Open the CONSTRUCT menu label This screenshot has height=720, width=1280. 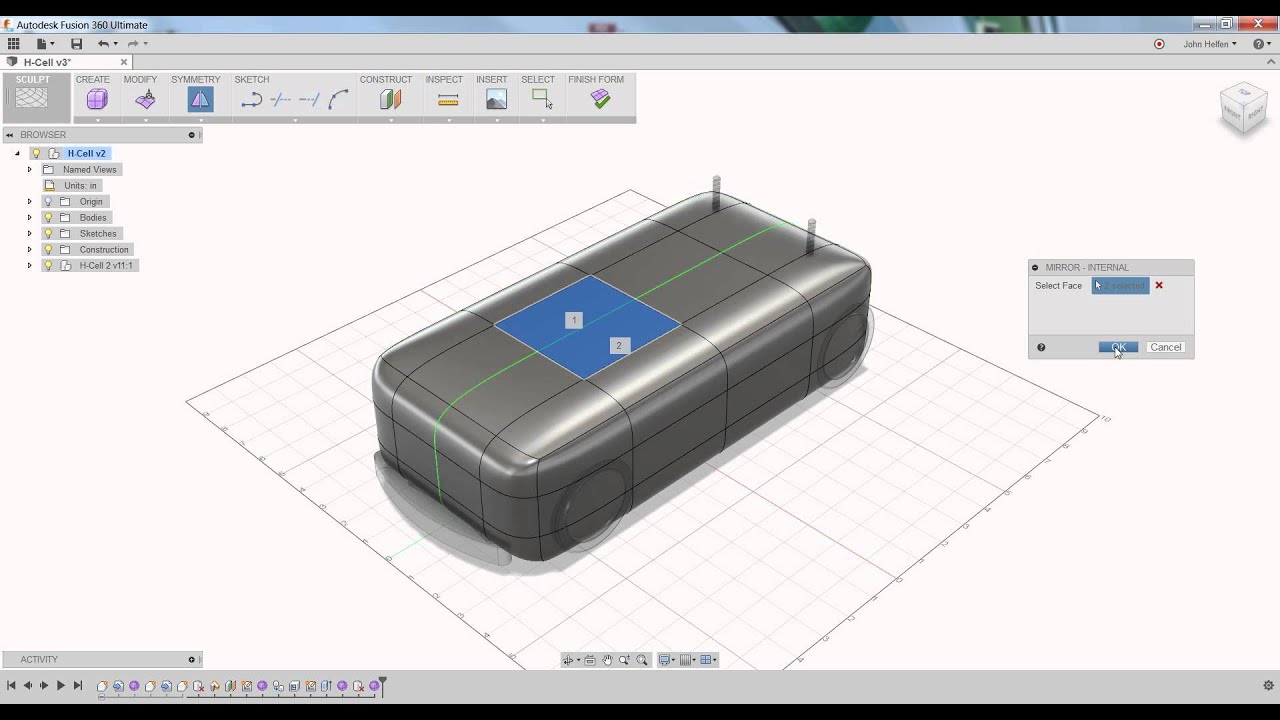tap(386, 80)
